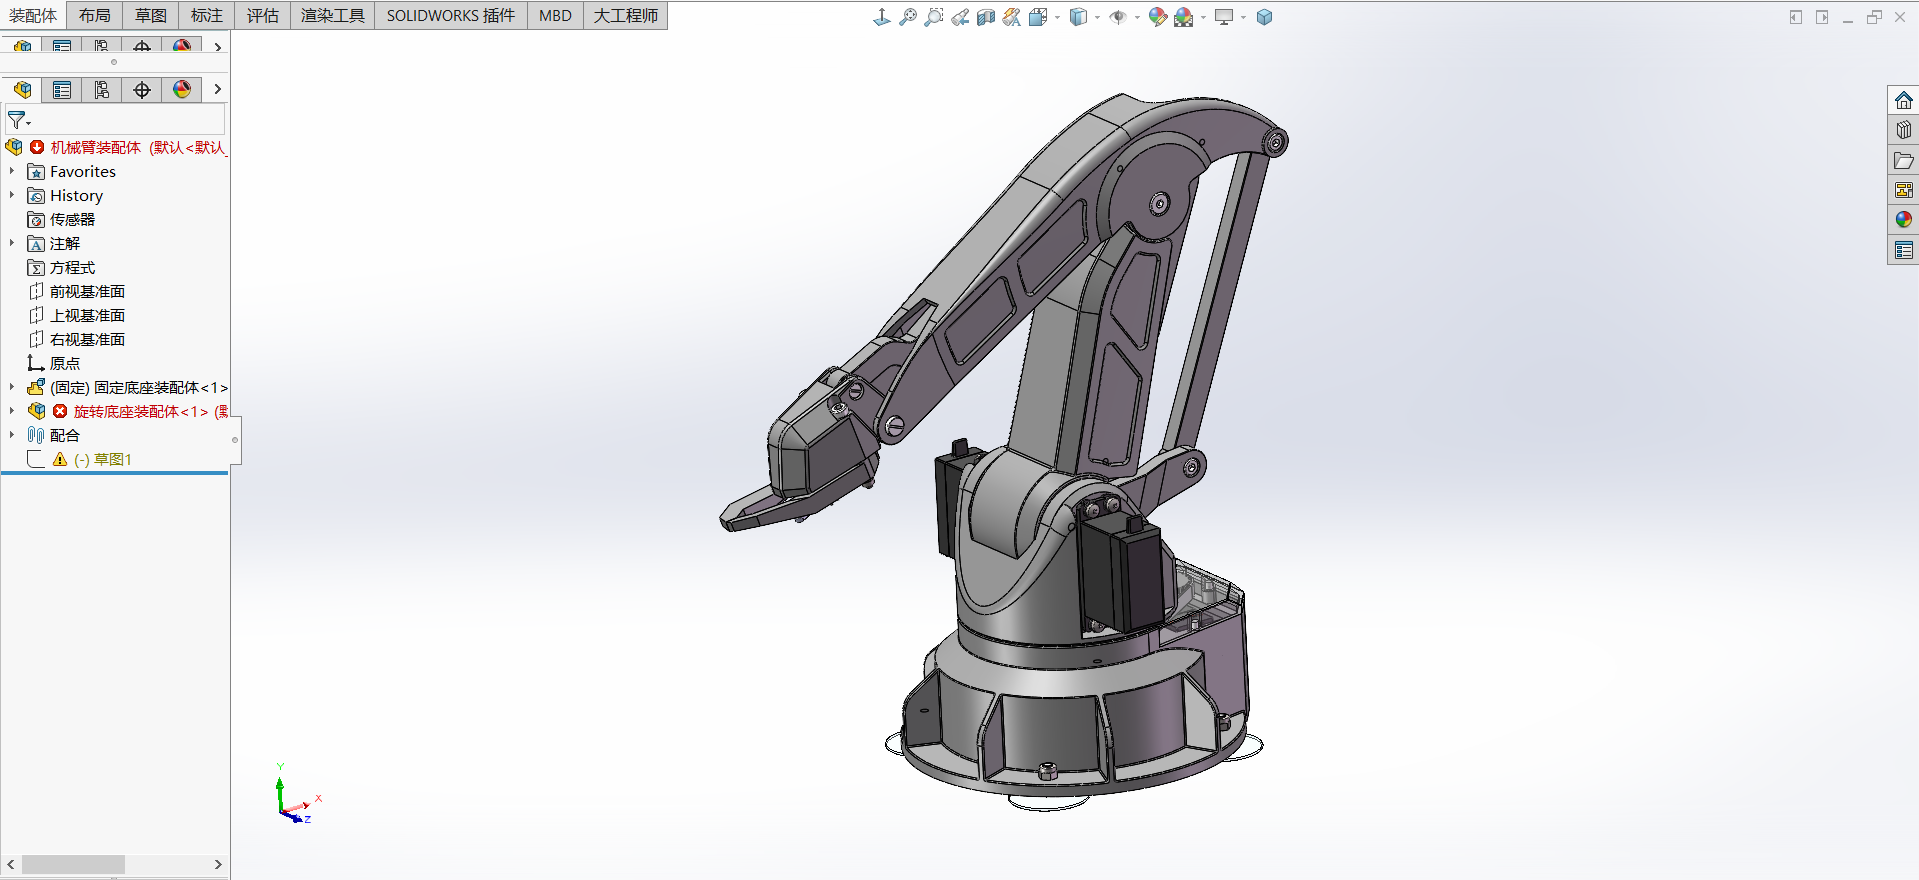
Task: Open the 大工程师 ribbon tab
Action: coord(626,16)
